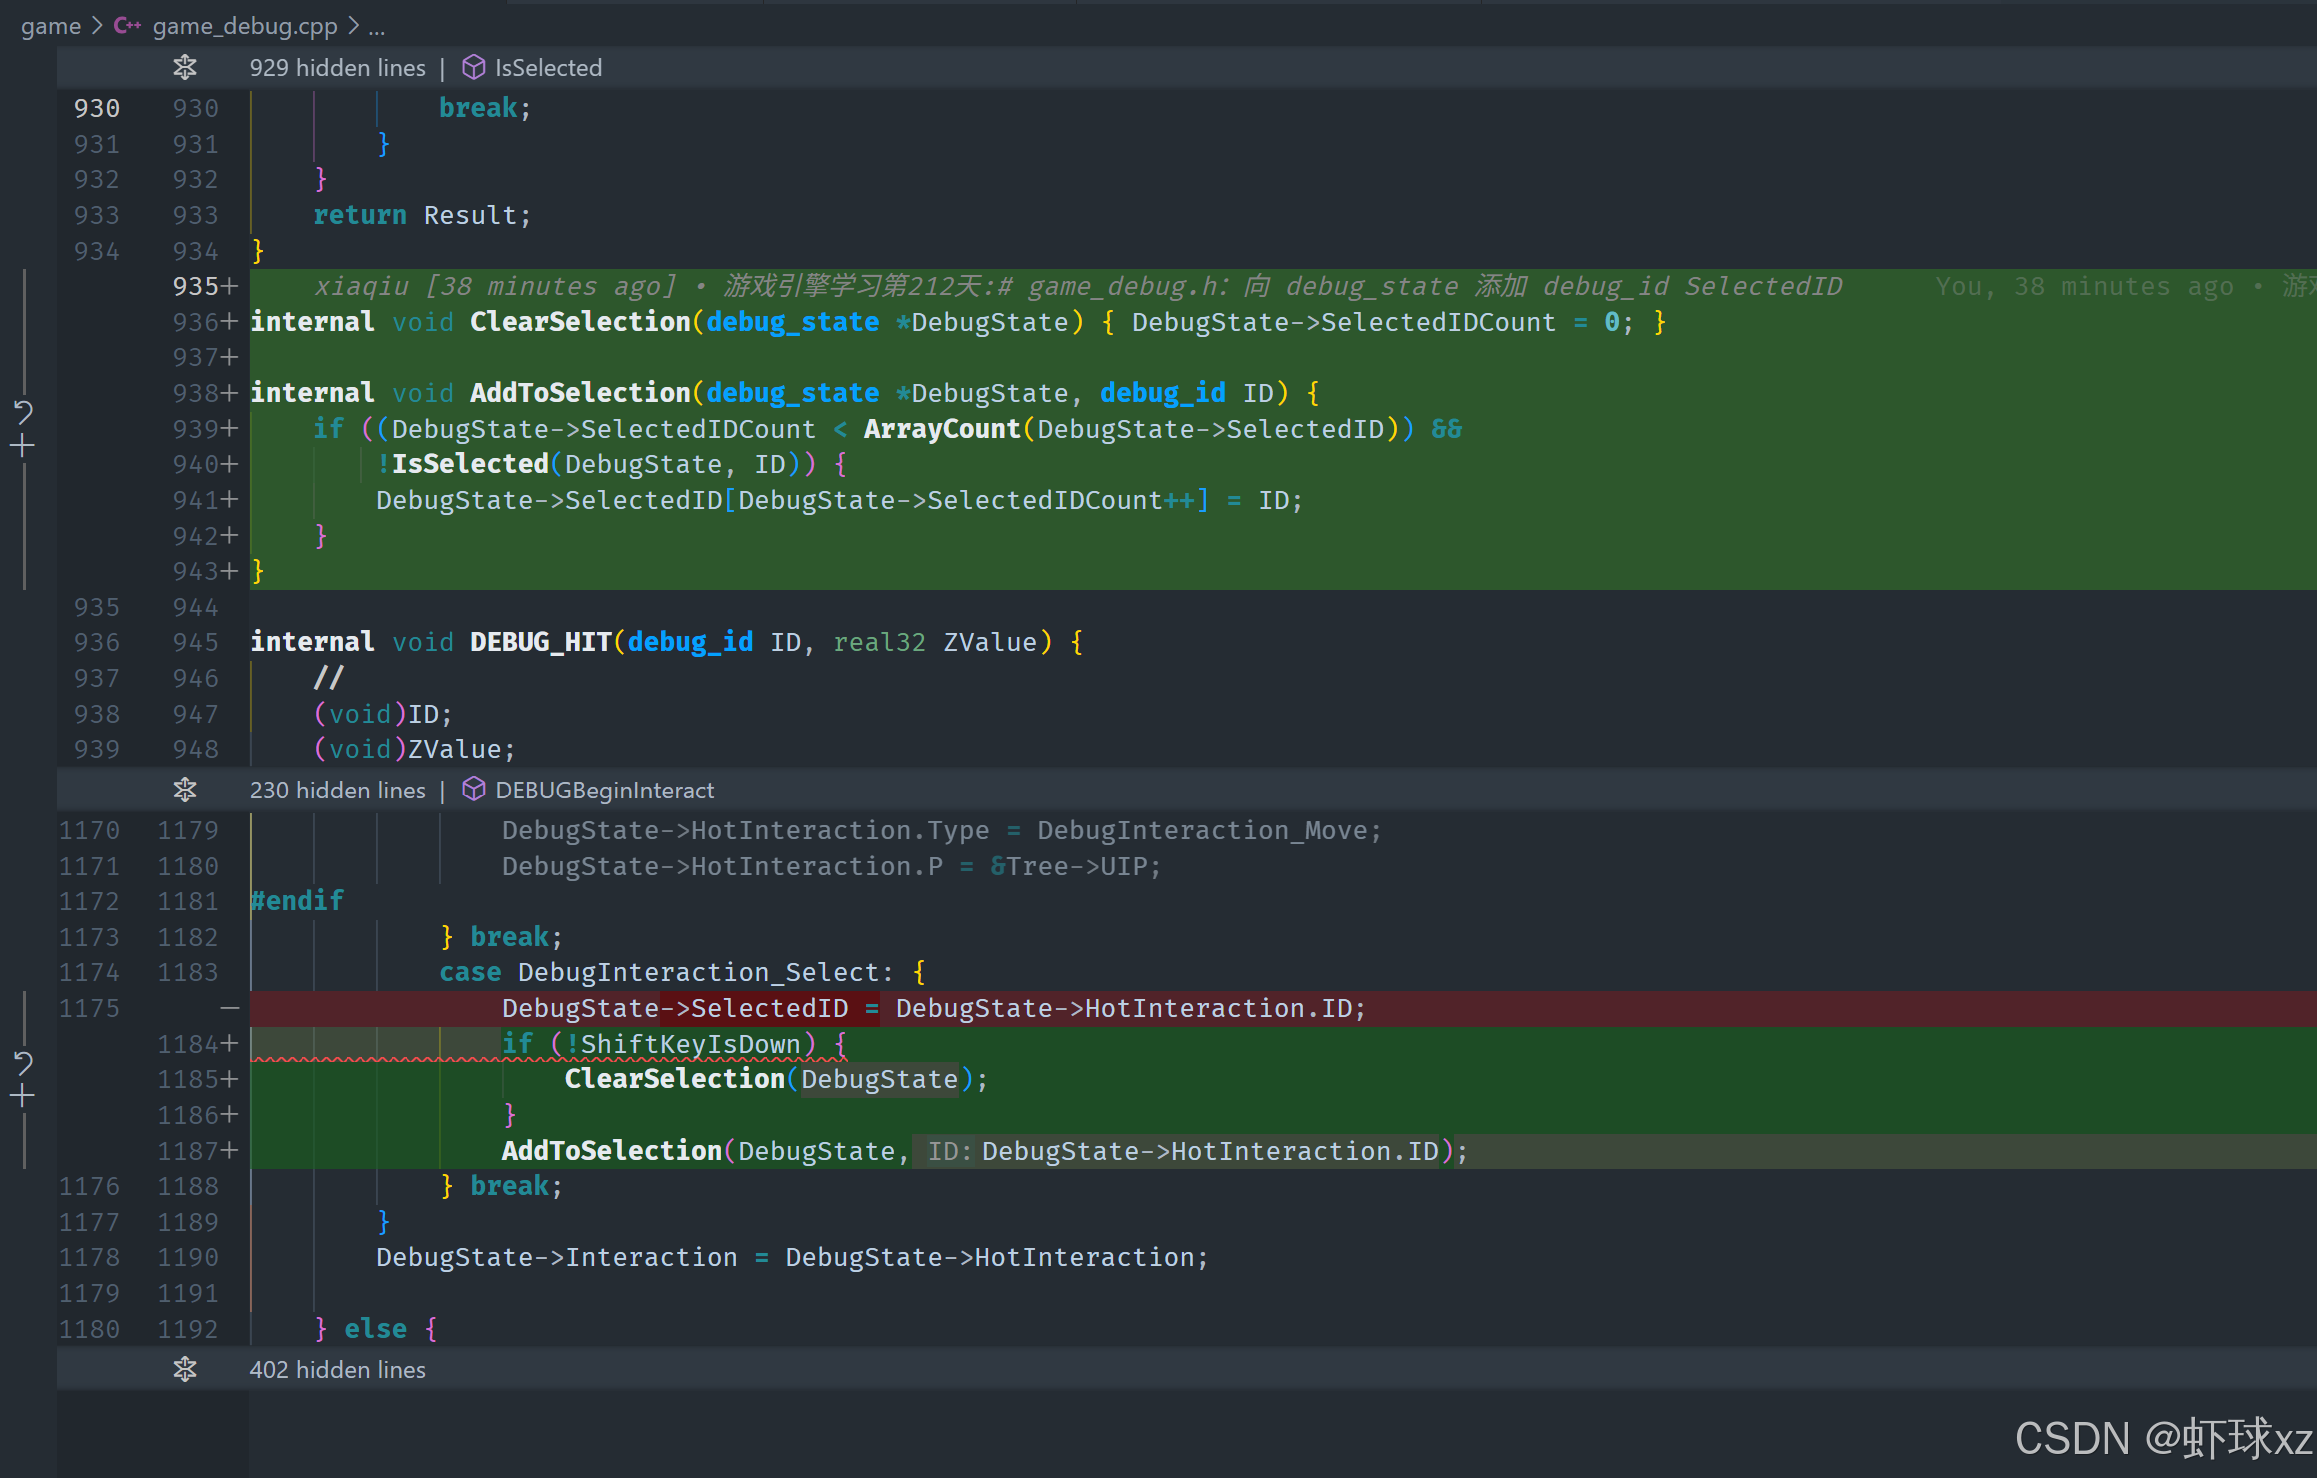Click the cube symbol icon beside IsSelected

[473, 68]
